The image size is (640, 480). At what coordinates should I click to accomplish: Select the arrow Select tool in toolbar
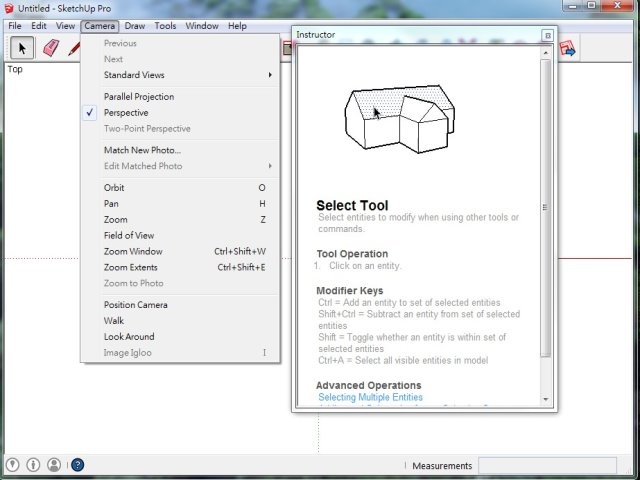tap(22, 48)
